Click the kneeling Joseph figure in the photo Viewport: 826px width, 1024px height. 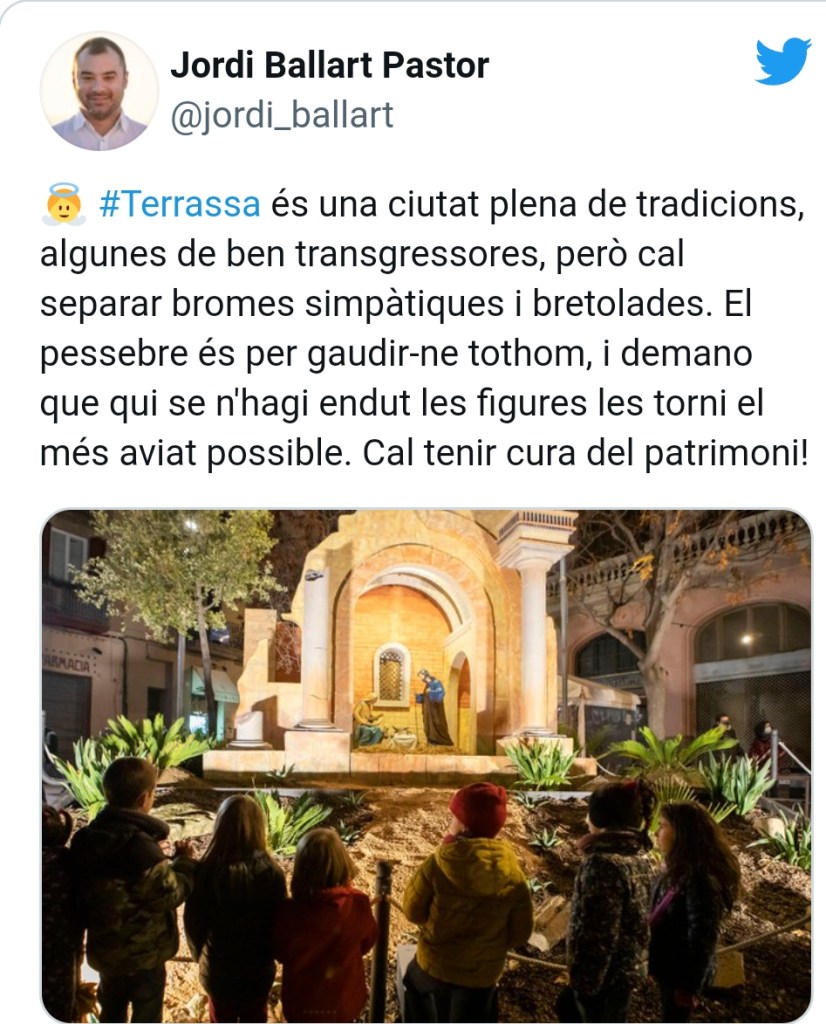(x=369, y=720)
